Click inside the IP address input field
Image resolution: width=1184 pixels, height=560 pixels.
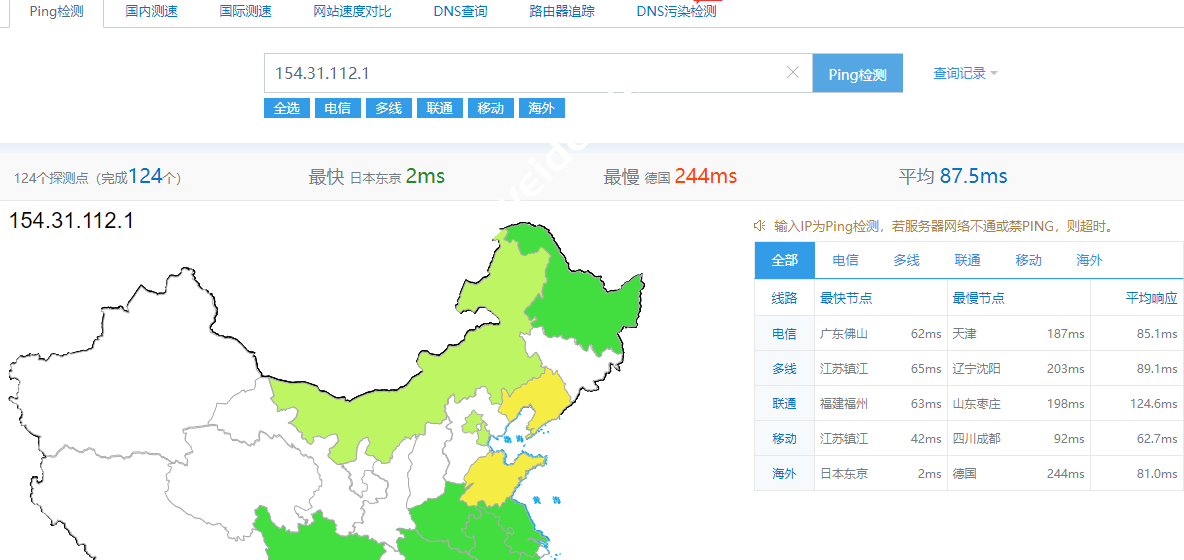click(x=520, y=73)
